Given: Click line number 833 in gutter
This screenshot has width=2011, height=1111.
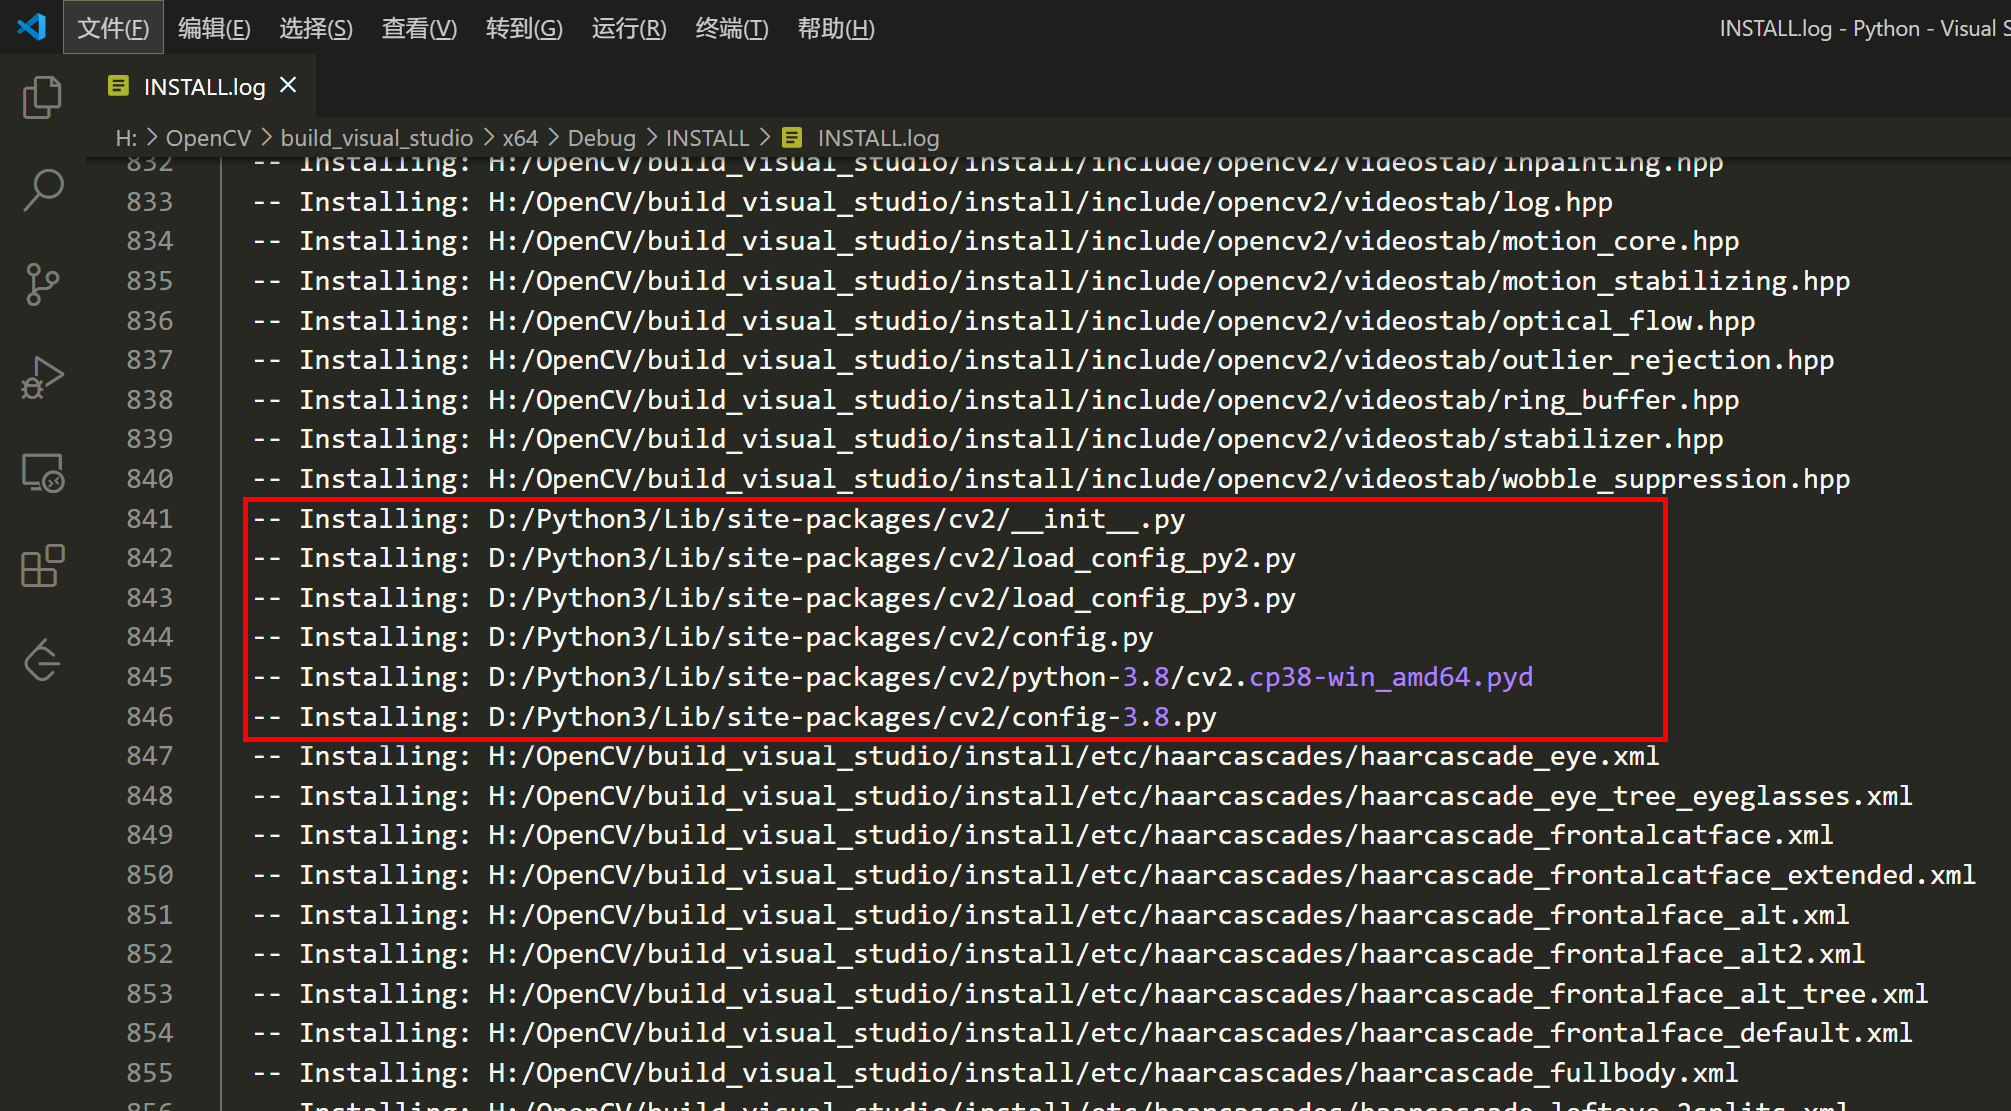Looking at the screenshot, I should [149, 202].
